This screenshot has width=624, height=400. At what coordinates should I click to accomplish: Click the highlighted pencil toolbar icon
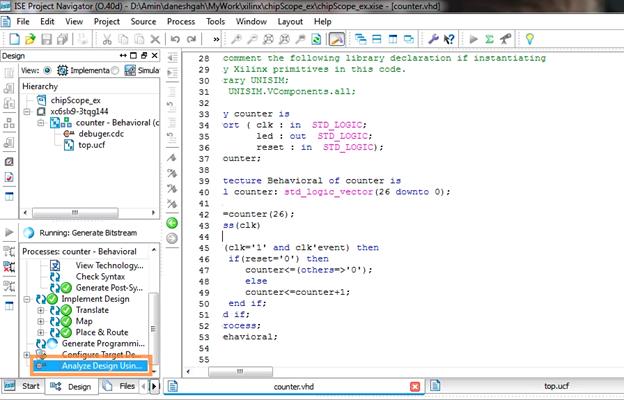[337, 39]
